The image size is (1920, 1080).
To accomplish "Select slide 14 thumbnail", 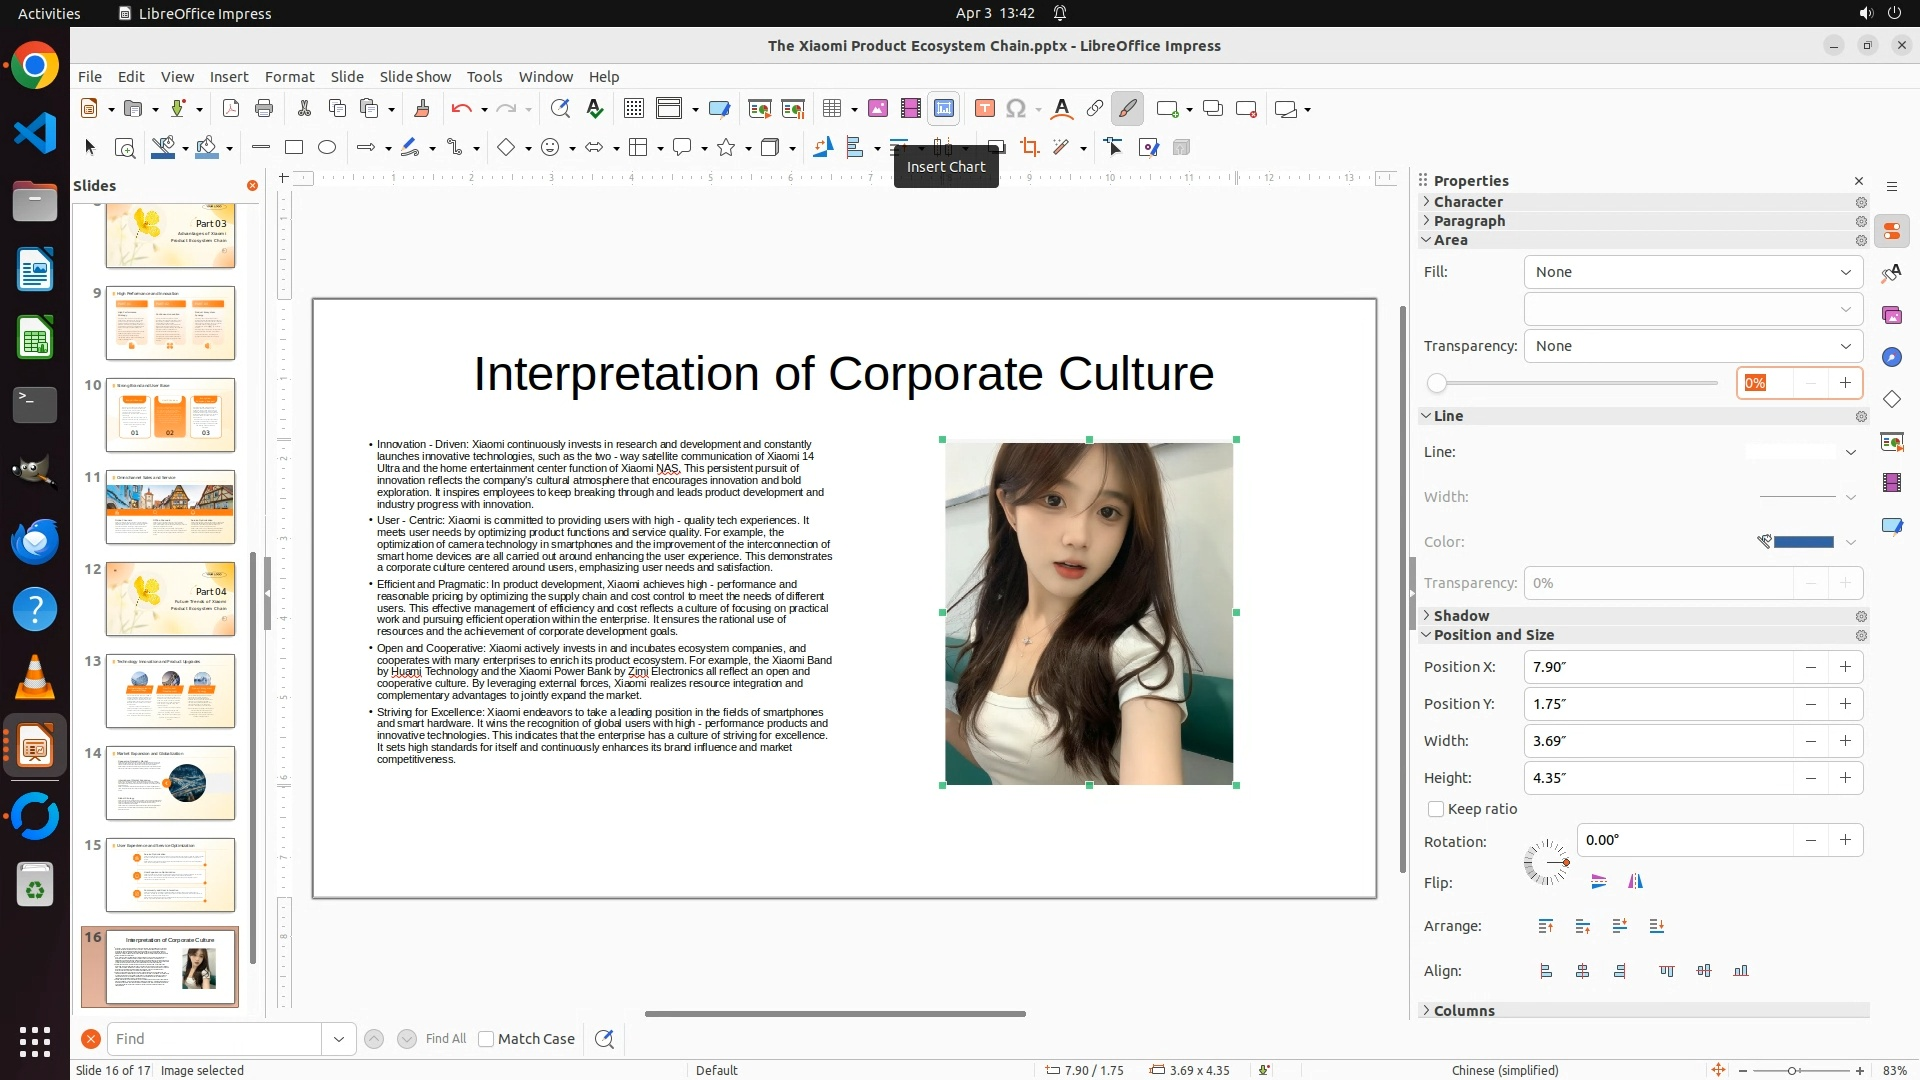I will [170, 783].
